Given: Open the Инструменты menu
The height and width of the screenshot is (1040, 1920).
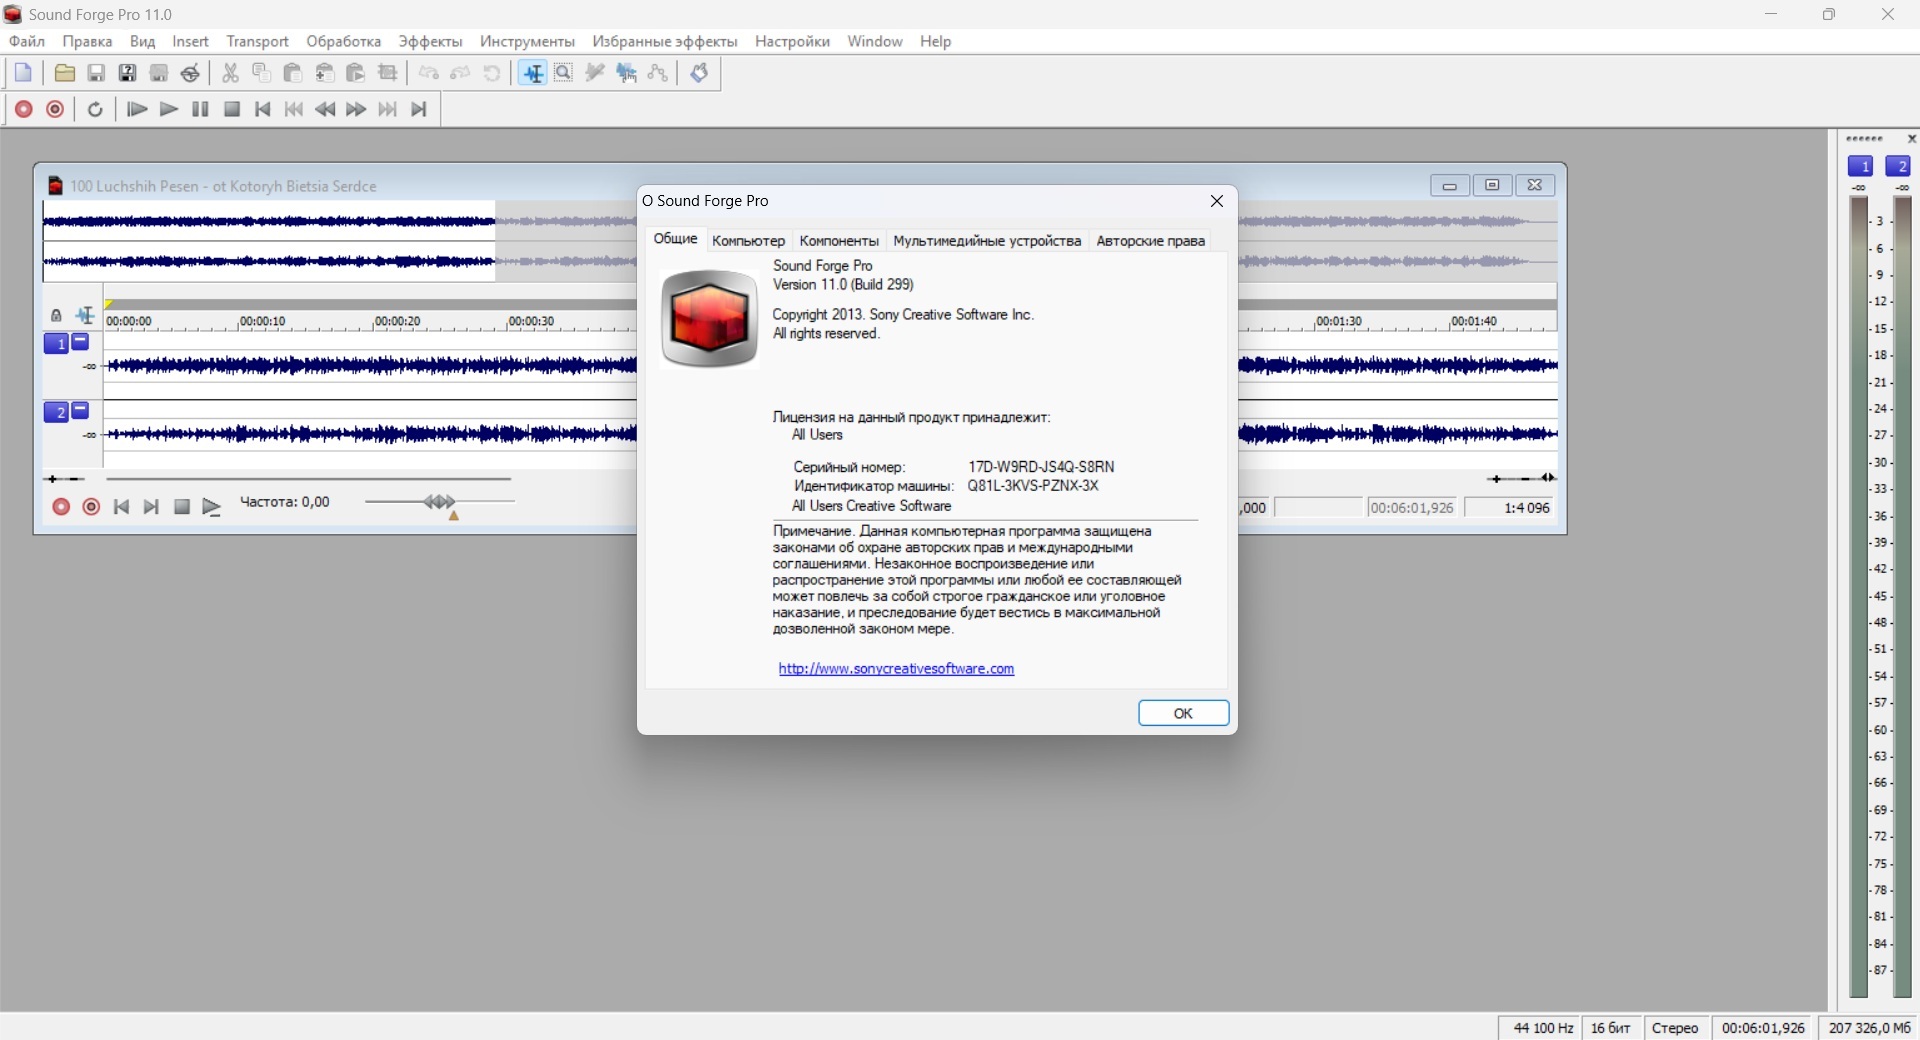Looking at the screenshot, I should coord(527,41).
